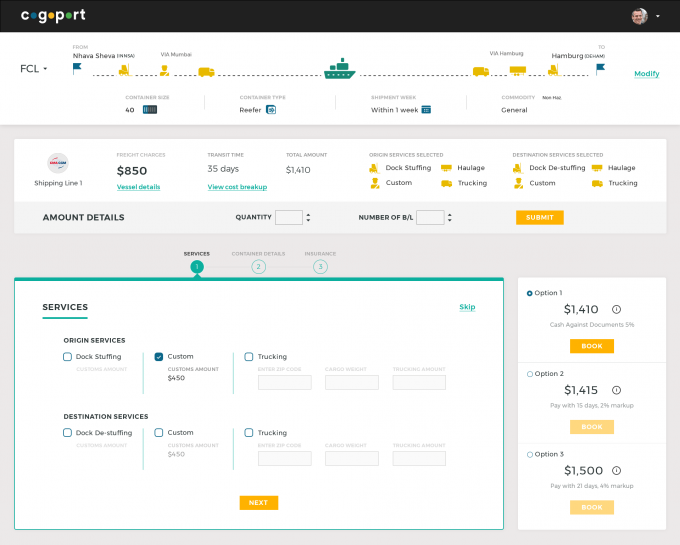The height and width of the screenshot is (545, 680).
Task: Expand the user account dropdown arrow
Action: 658,16
